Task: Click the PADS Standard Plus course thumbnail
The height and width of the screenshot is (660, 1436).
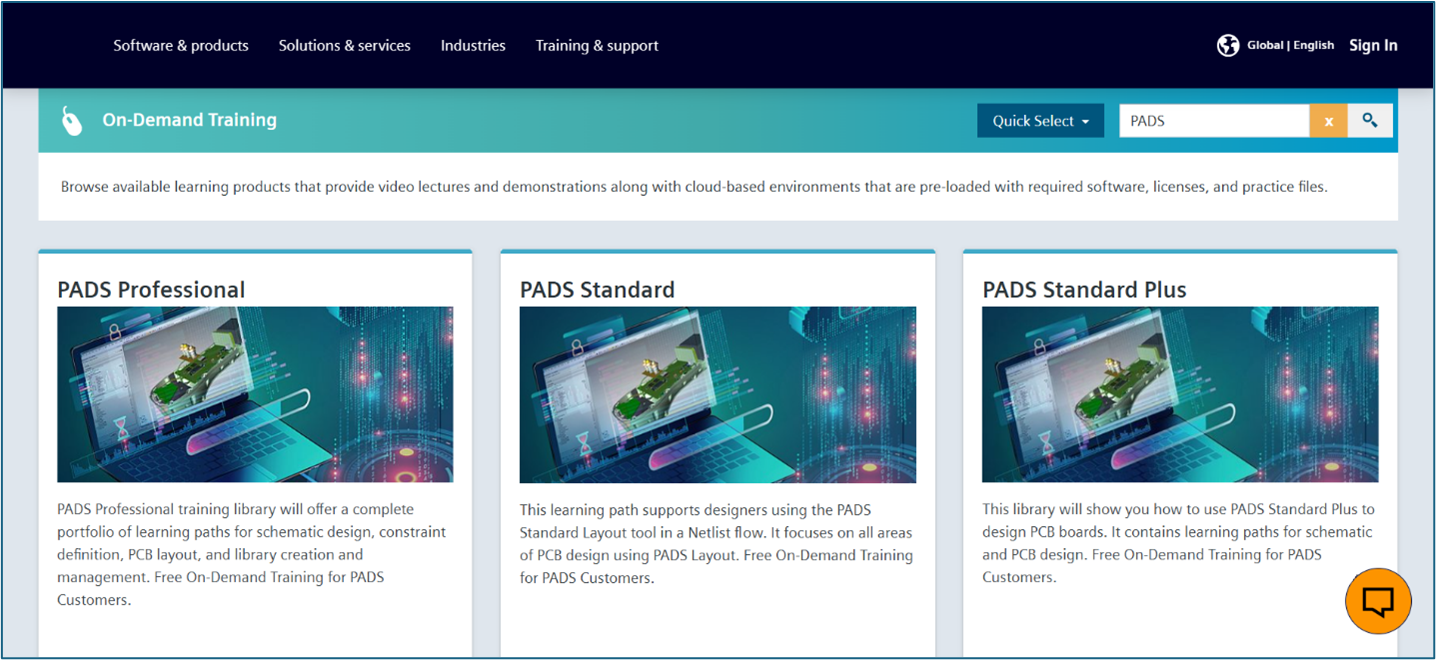Action: 1180,394
